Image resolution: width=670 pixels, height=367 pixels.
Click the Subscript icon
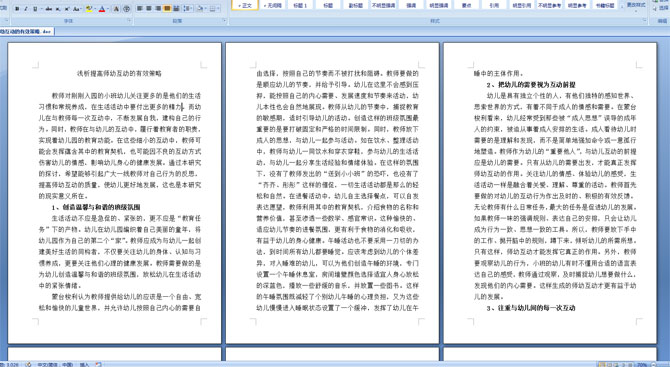(x=58, y=9)
